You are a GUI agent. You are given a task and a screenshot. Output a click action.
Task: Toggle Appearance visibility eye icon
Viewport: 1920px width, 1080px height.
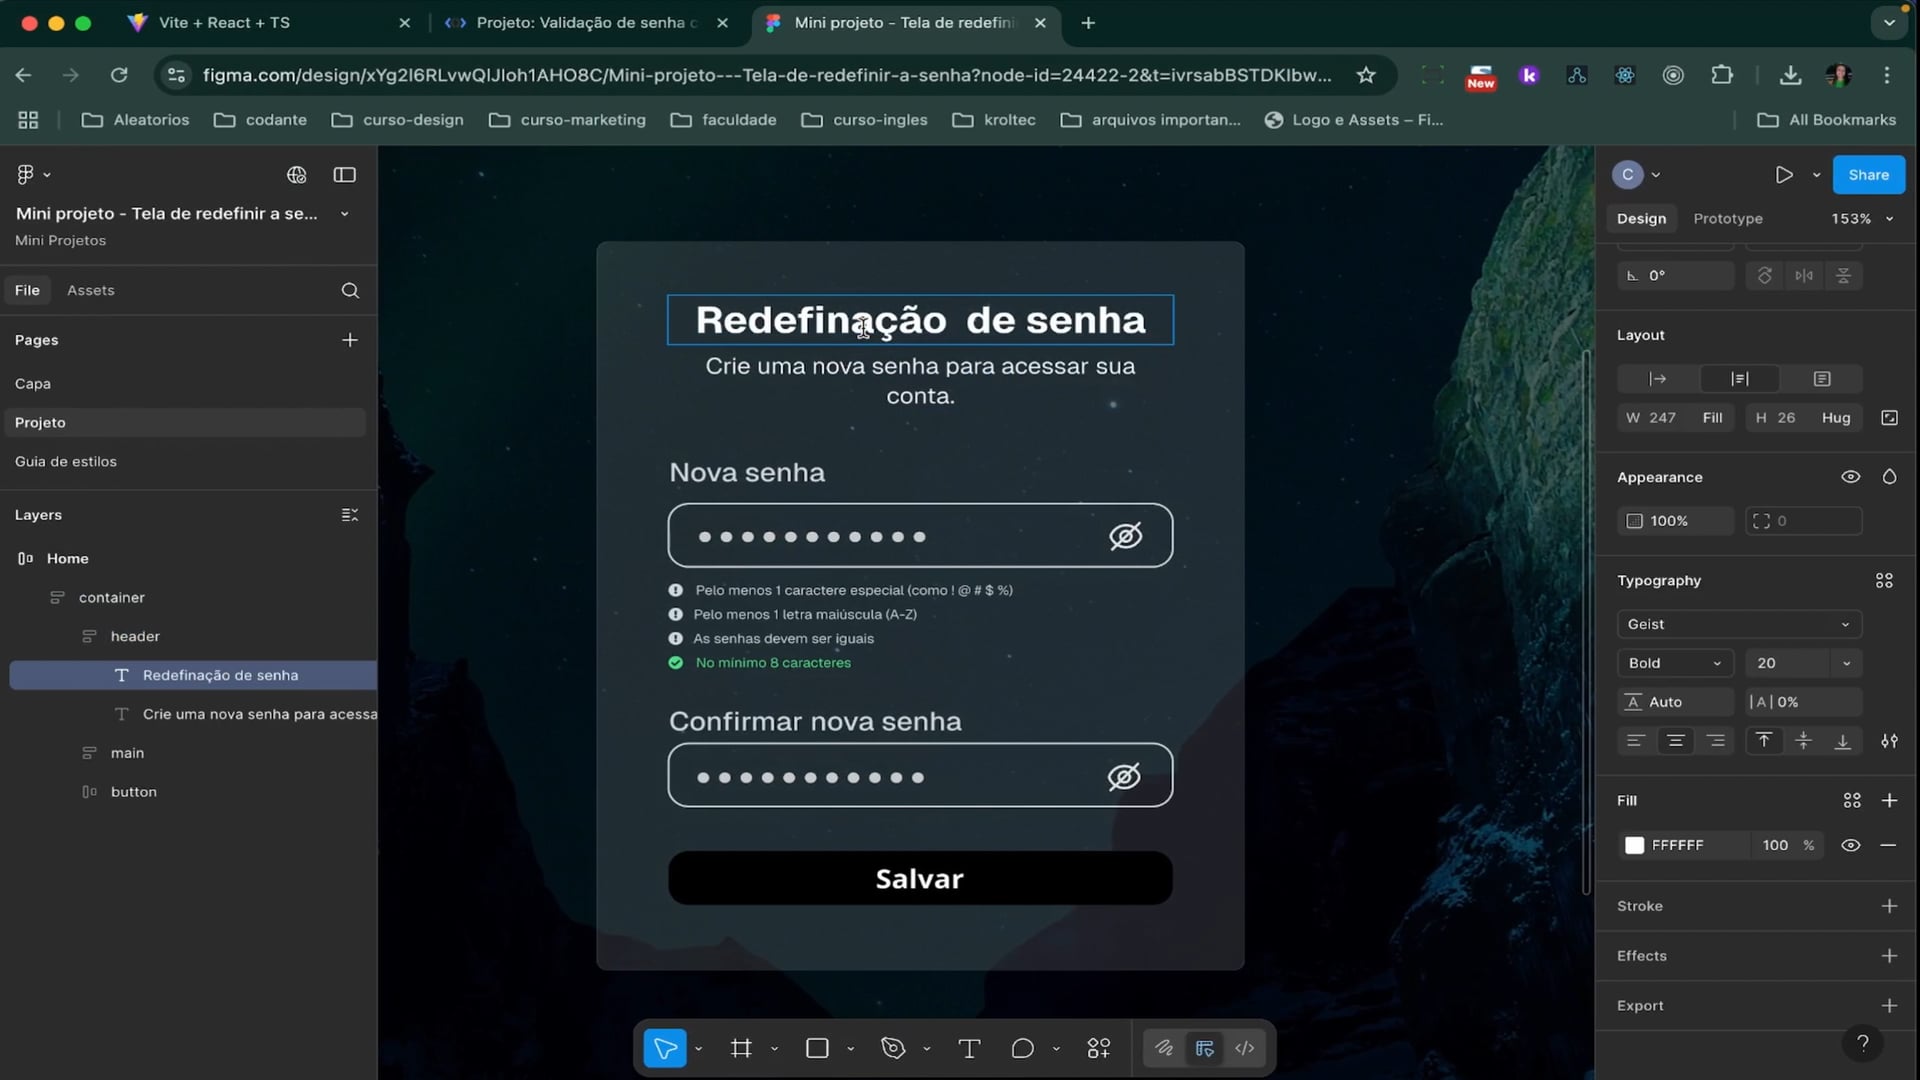pyautogui.click(x=1851, y=477)
